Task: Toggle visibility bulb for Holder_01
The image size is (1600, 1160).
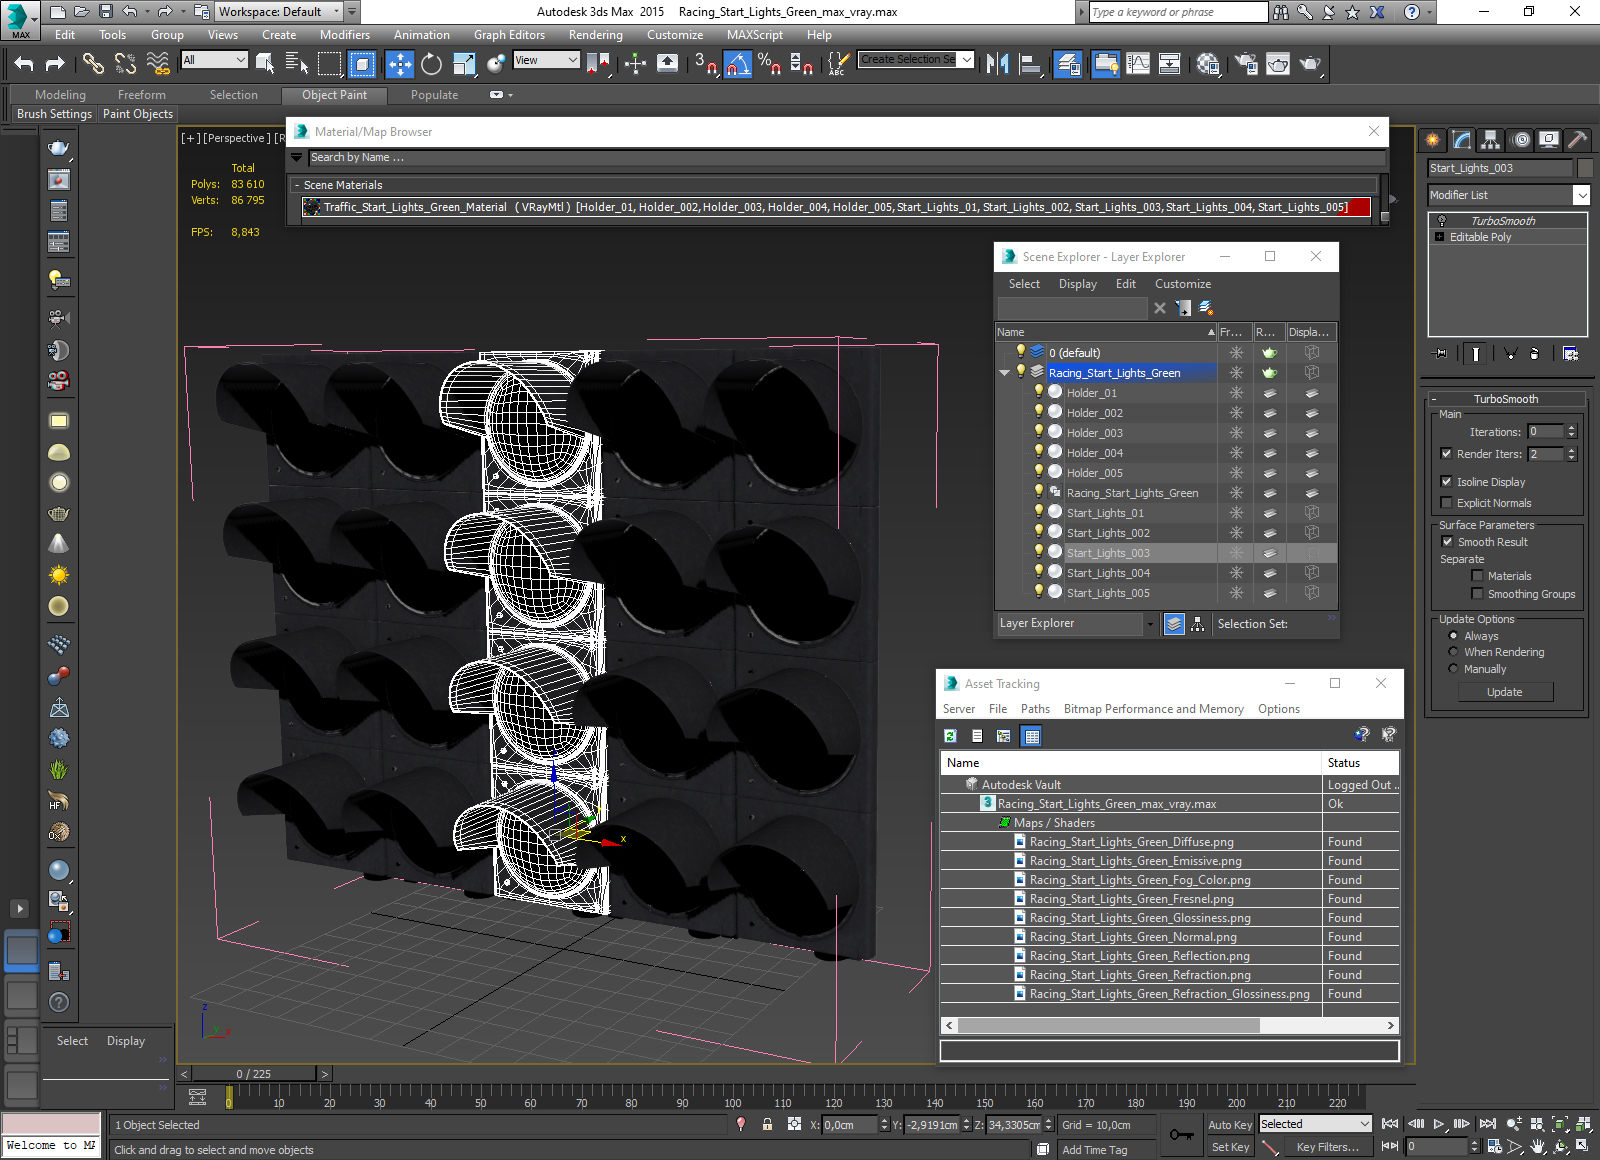Action: 1039,392
